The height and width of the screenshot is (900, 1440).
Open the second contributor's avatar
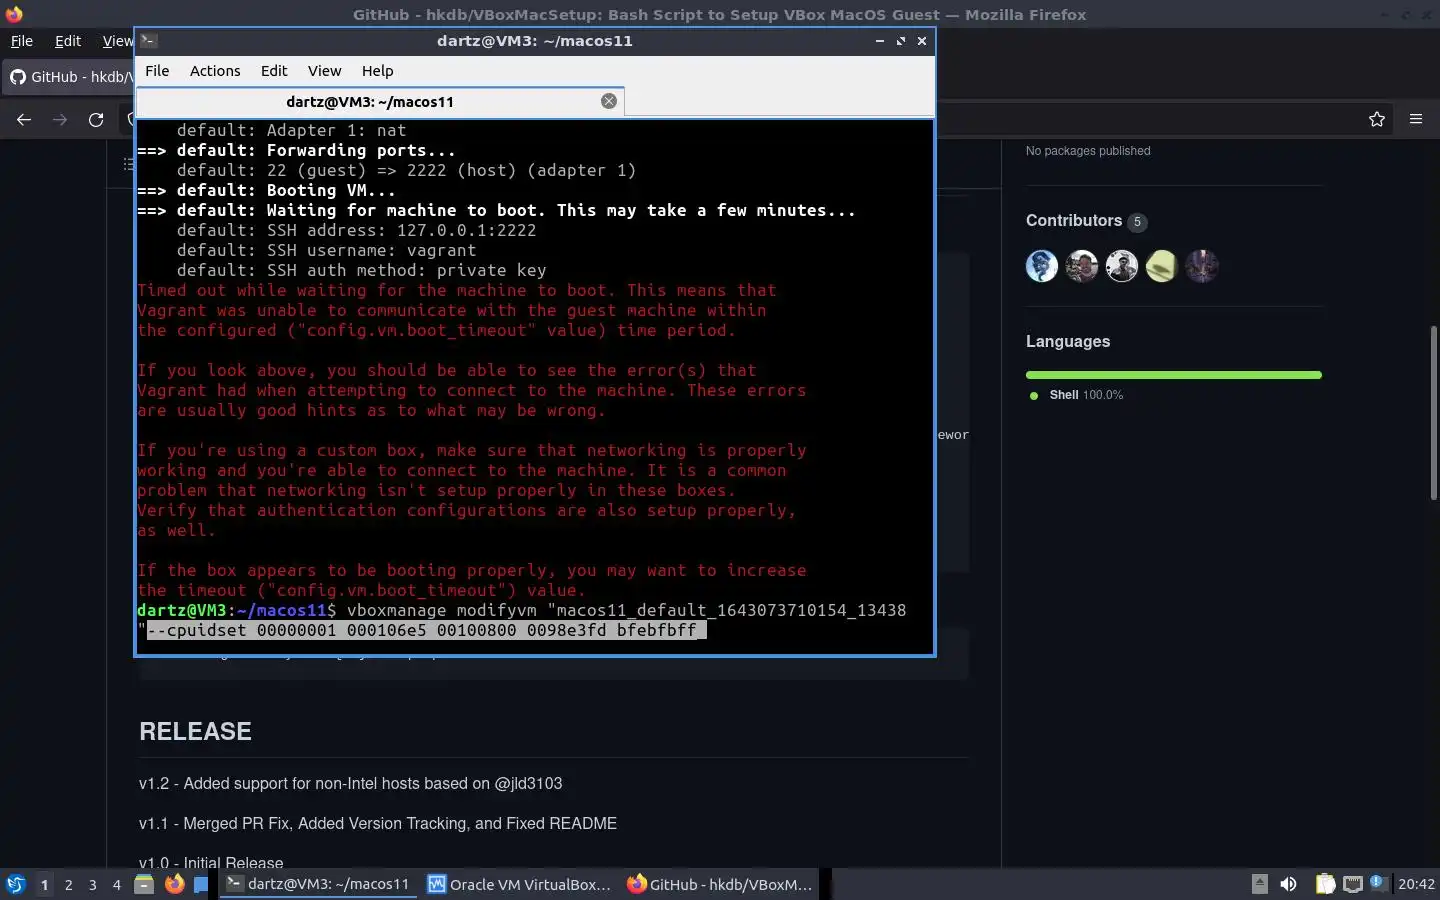click(1082, 266)
